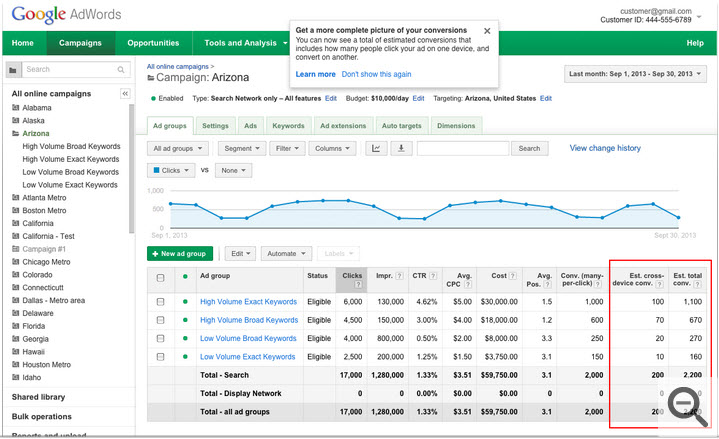Screen dimensions: 719x439
Task: Click the help icon next to Avg. Pos.
Action: tap(548, 284)
